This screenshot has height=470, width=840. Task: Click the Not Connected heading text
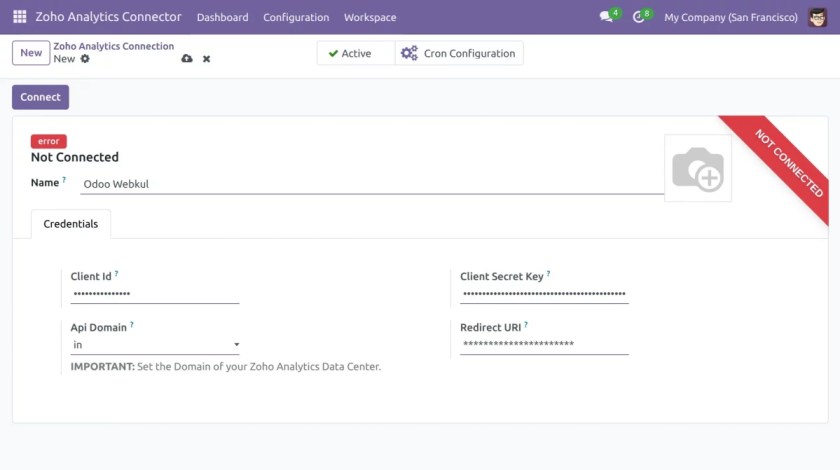click(74, 157)
